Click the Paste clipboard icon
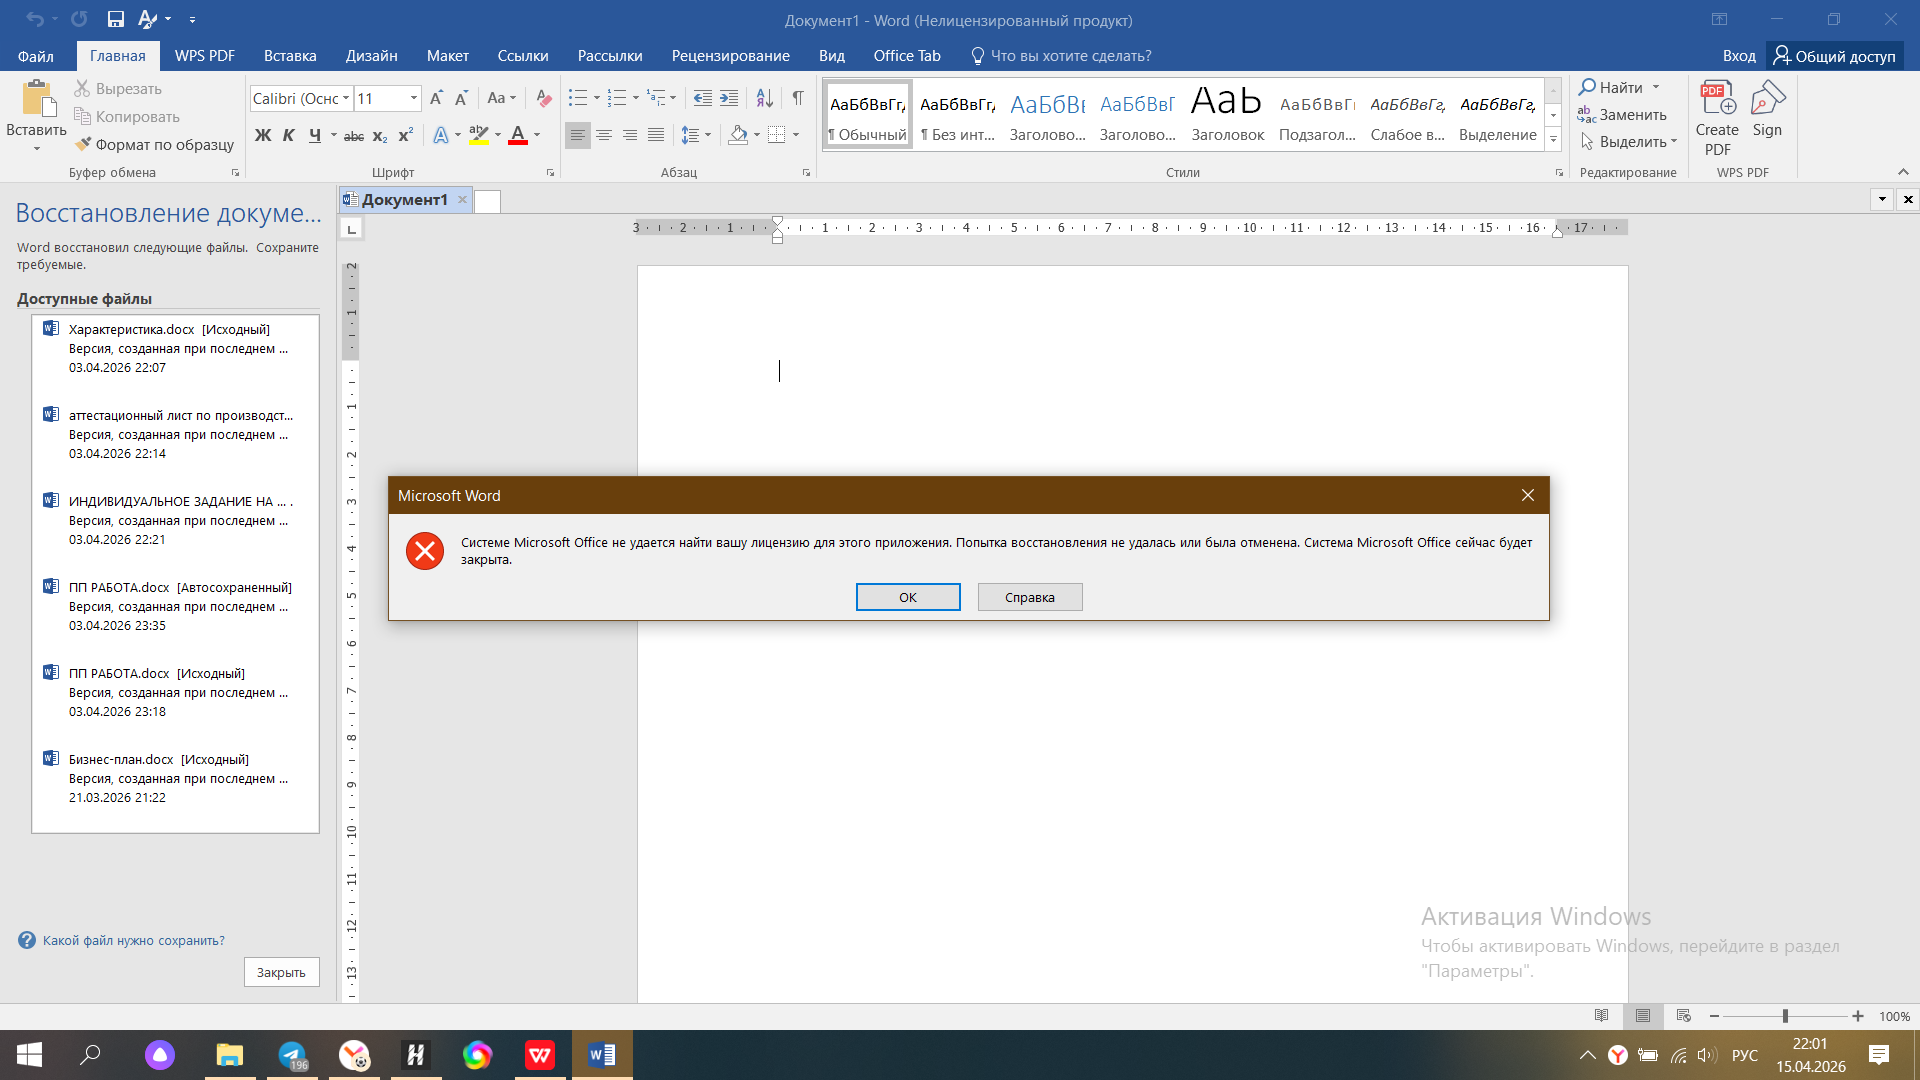 coord(37,100)
